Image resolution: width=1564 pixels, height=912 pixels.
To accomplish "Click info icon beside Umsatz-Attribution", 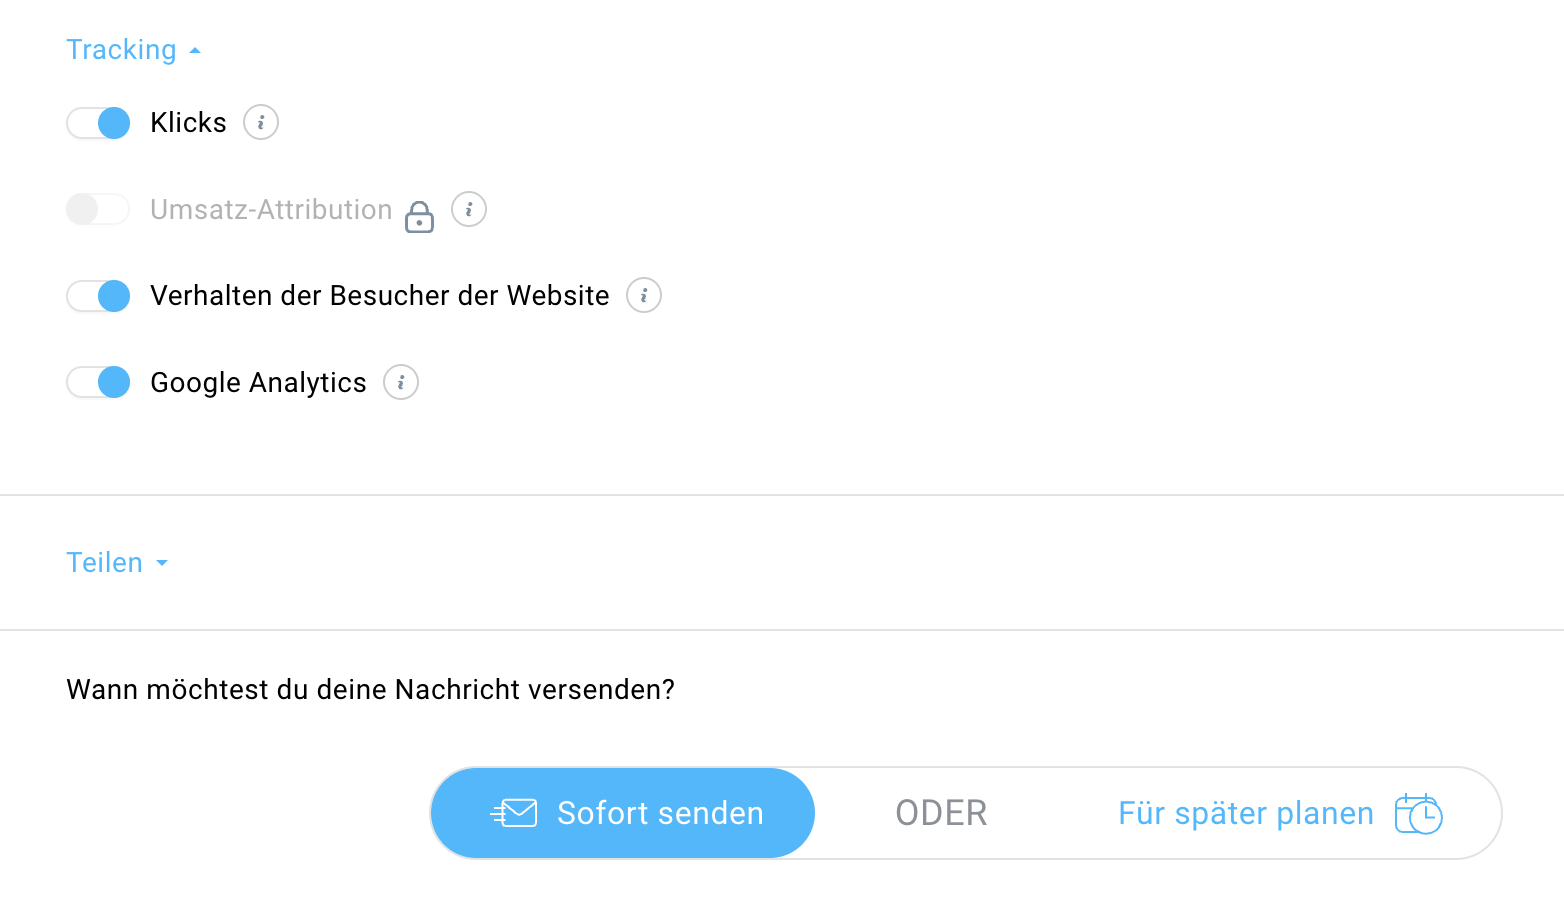I will (x=469, y=210).
